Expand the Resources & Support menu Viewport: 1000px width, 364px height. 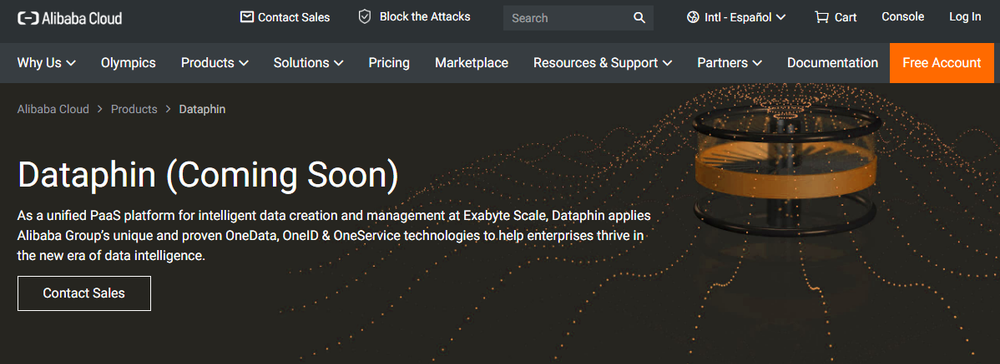pos(603,62)
